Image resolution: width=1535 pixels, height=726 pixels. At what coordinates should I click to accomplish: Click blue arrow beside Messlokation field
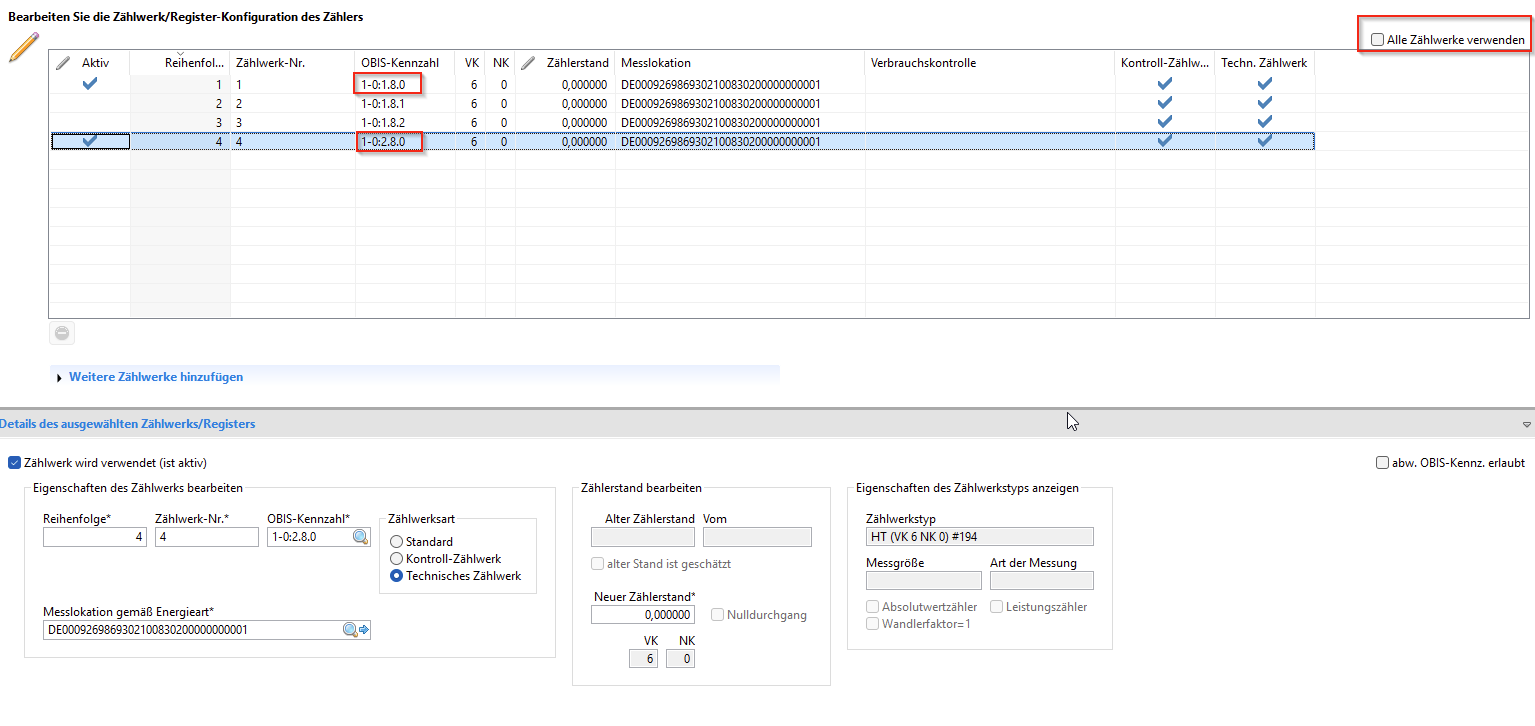click(364, 630)
